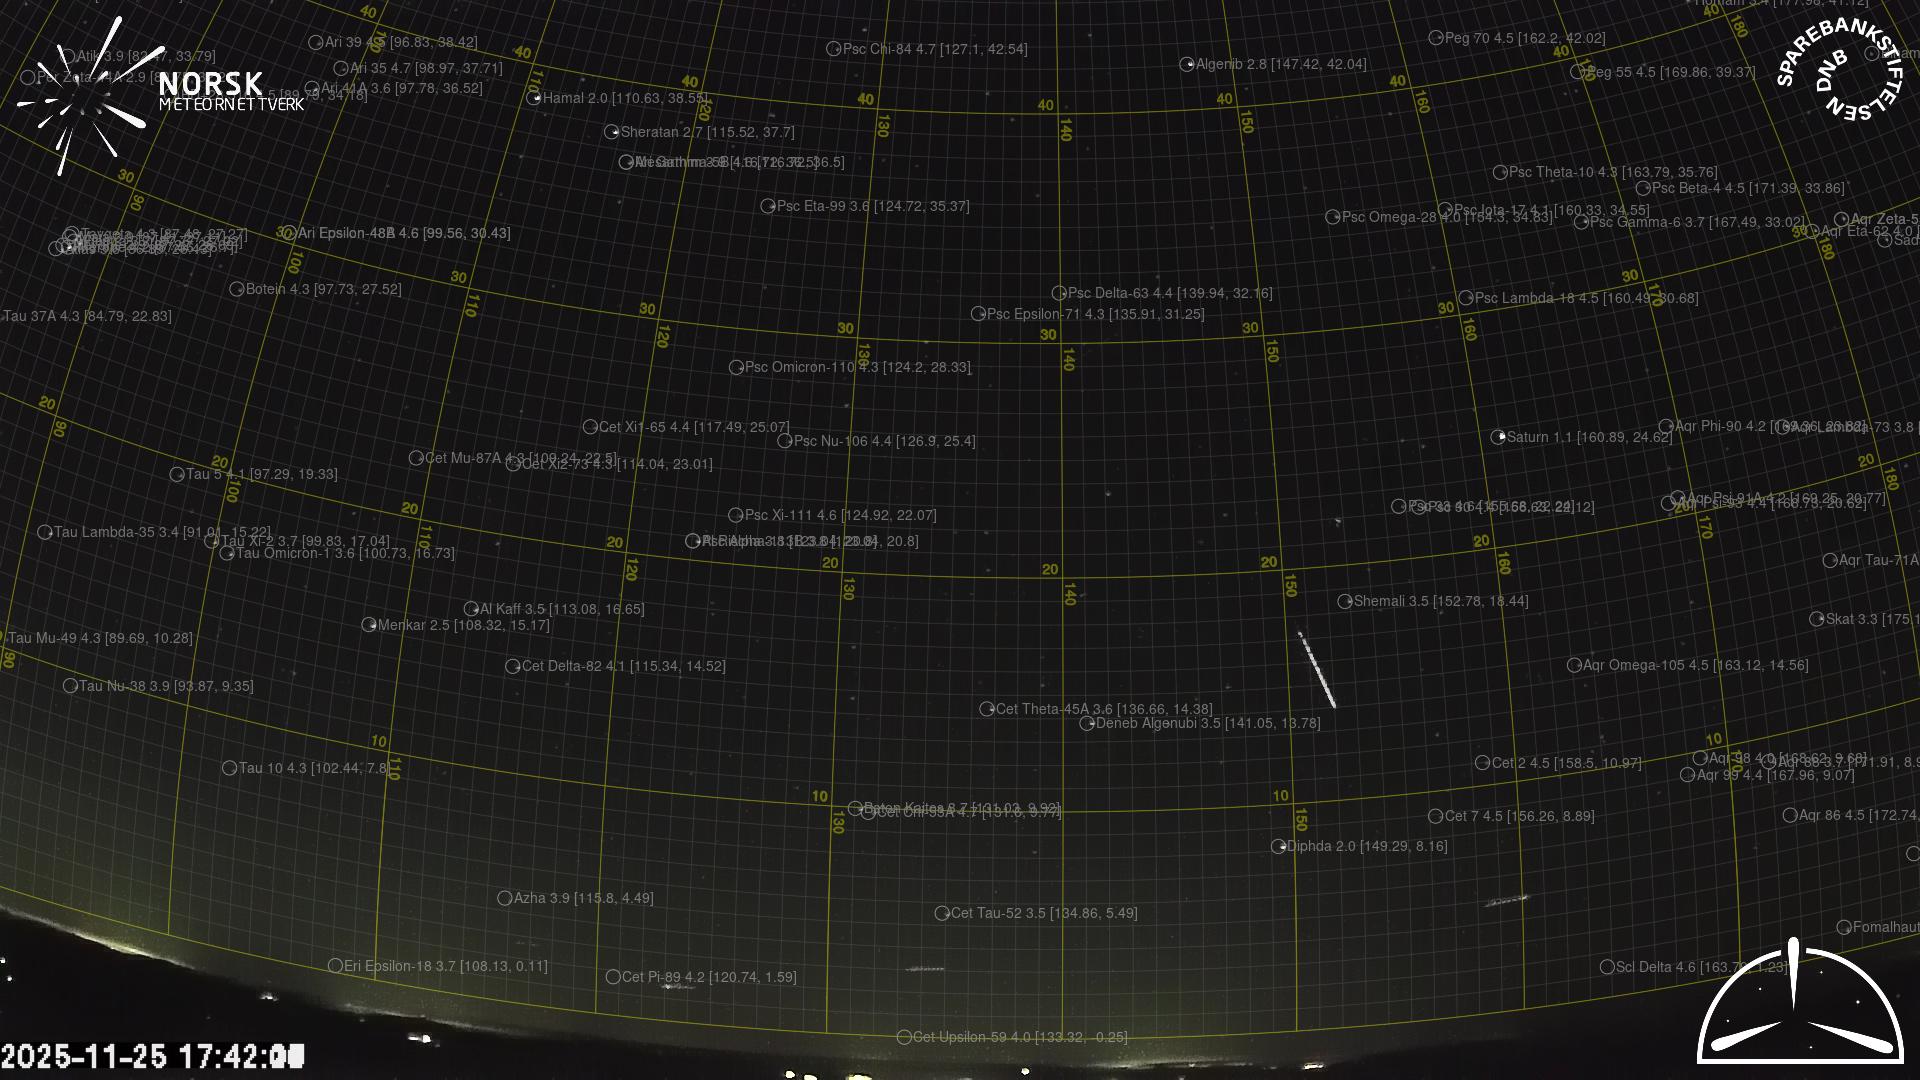Click the Hamal star marker circle
The image size is (1920, 1080).
[x=534, y=98]
